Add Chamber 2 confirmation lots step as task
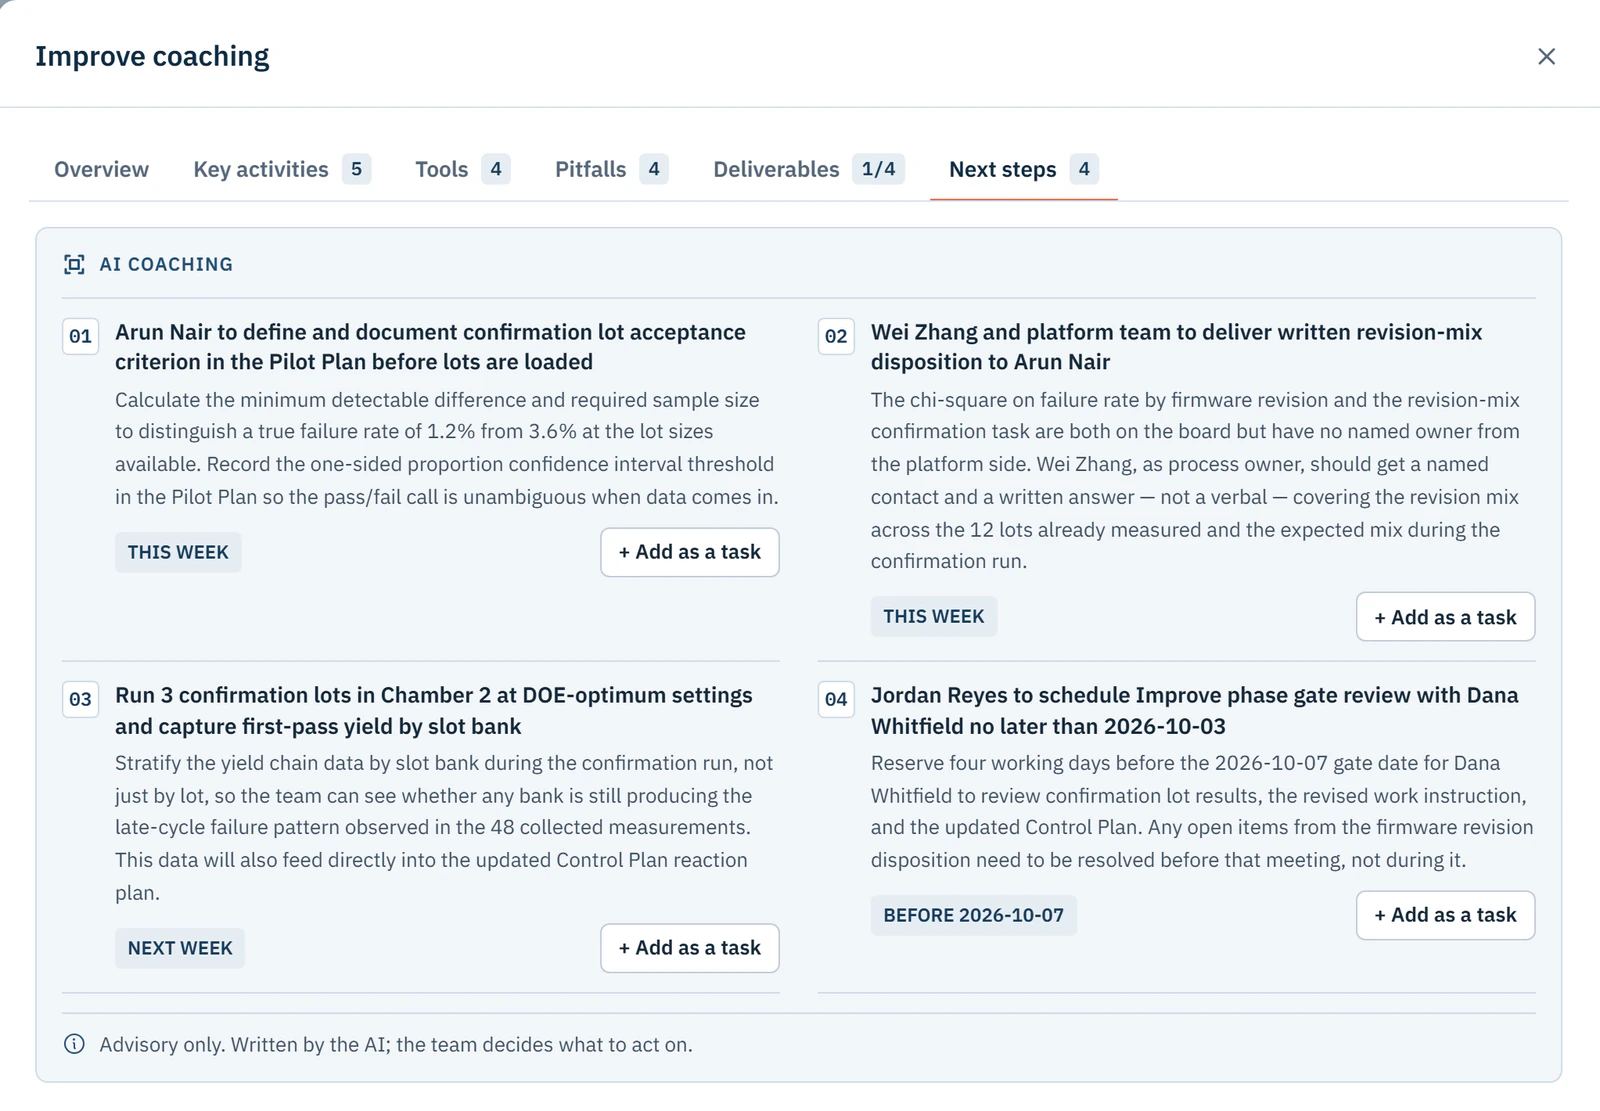Screen dimensions: 1600x1111 point(690,948)
